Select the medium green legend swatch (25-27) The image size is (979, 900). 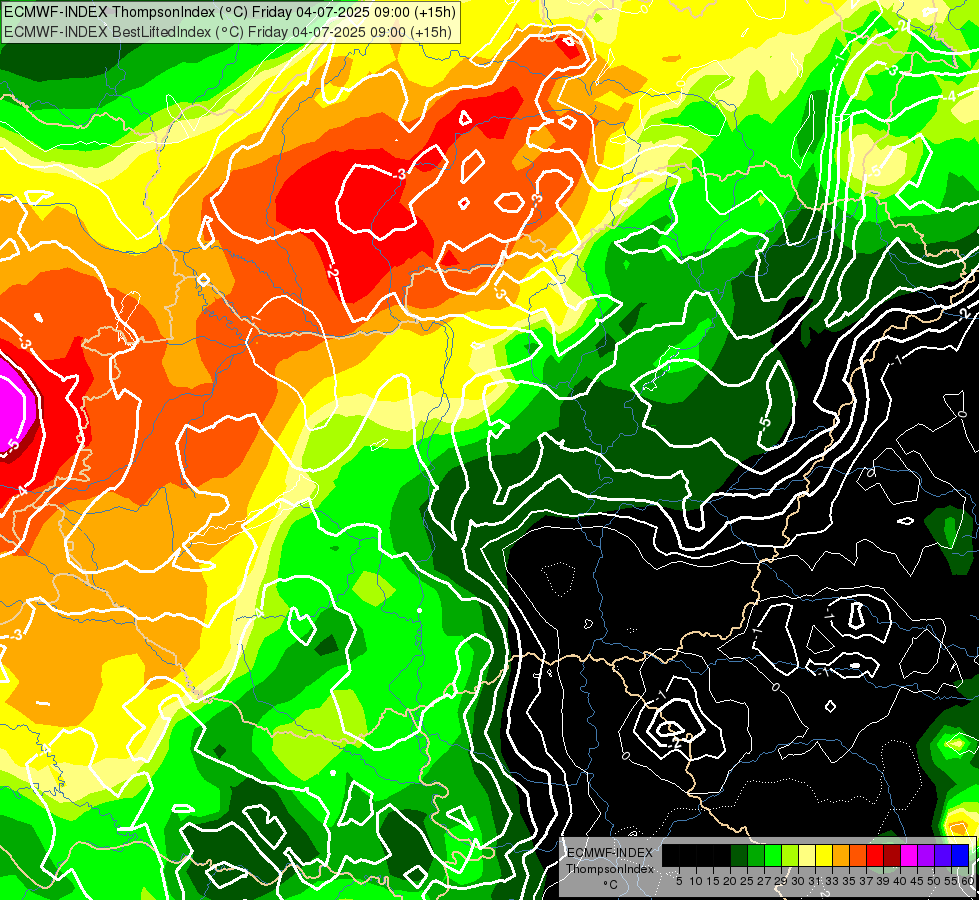point(756,856)
